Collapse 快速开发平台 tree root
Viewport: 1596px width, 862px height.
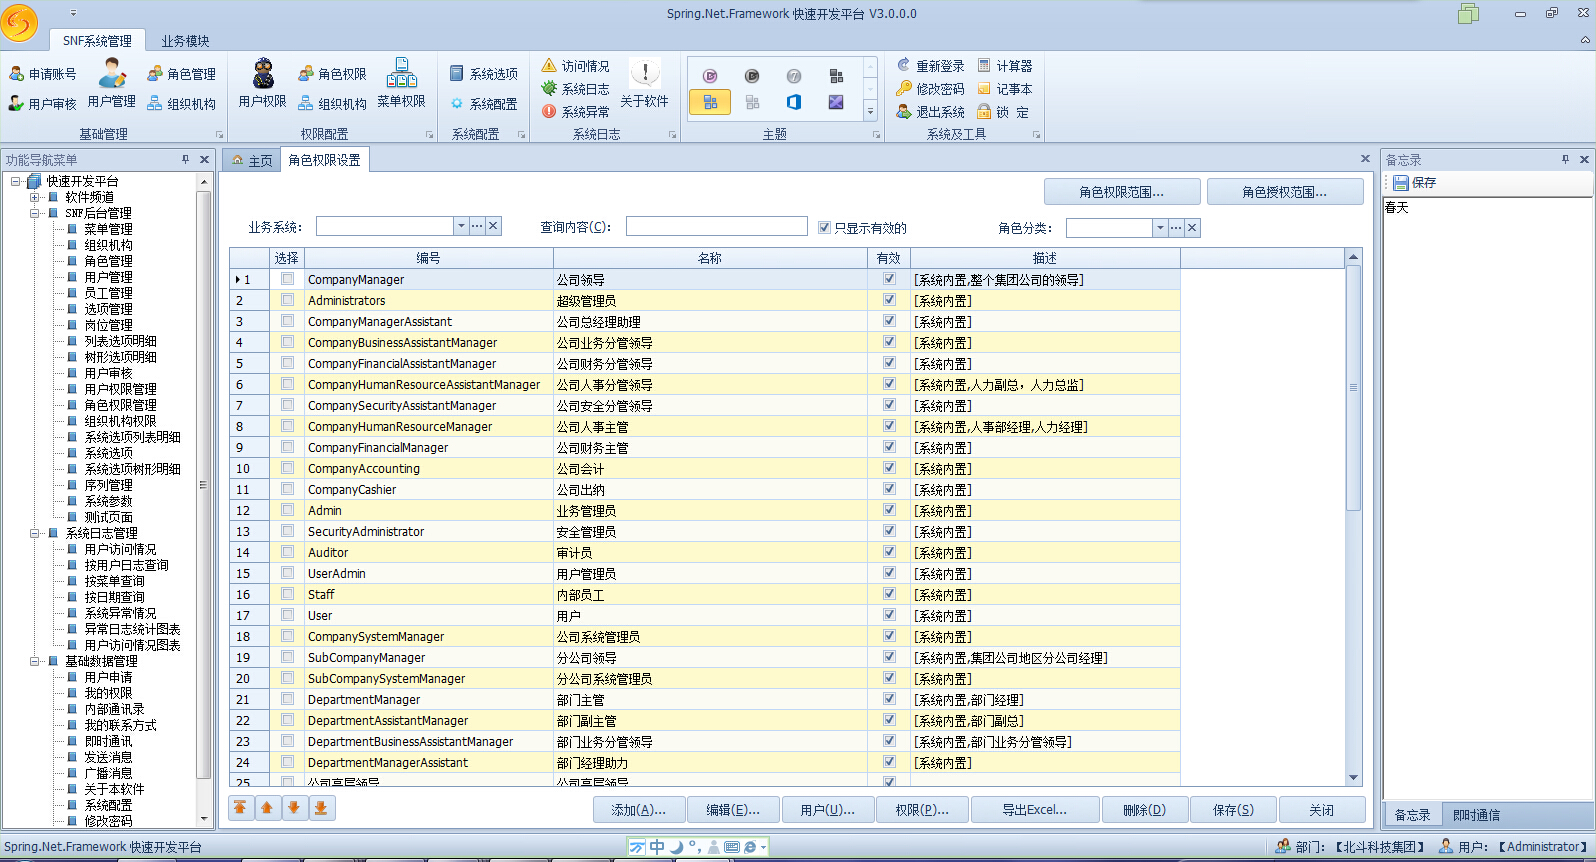point(16,181)
